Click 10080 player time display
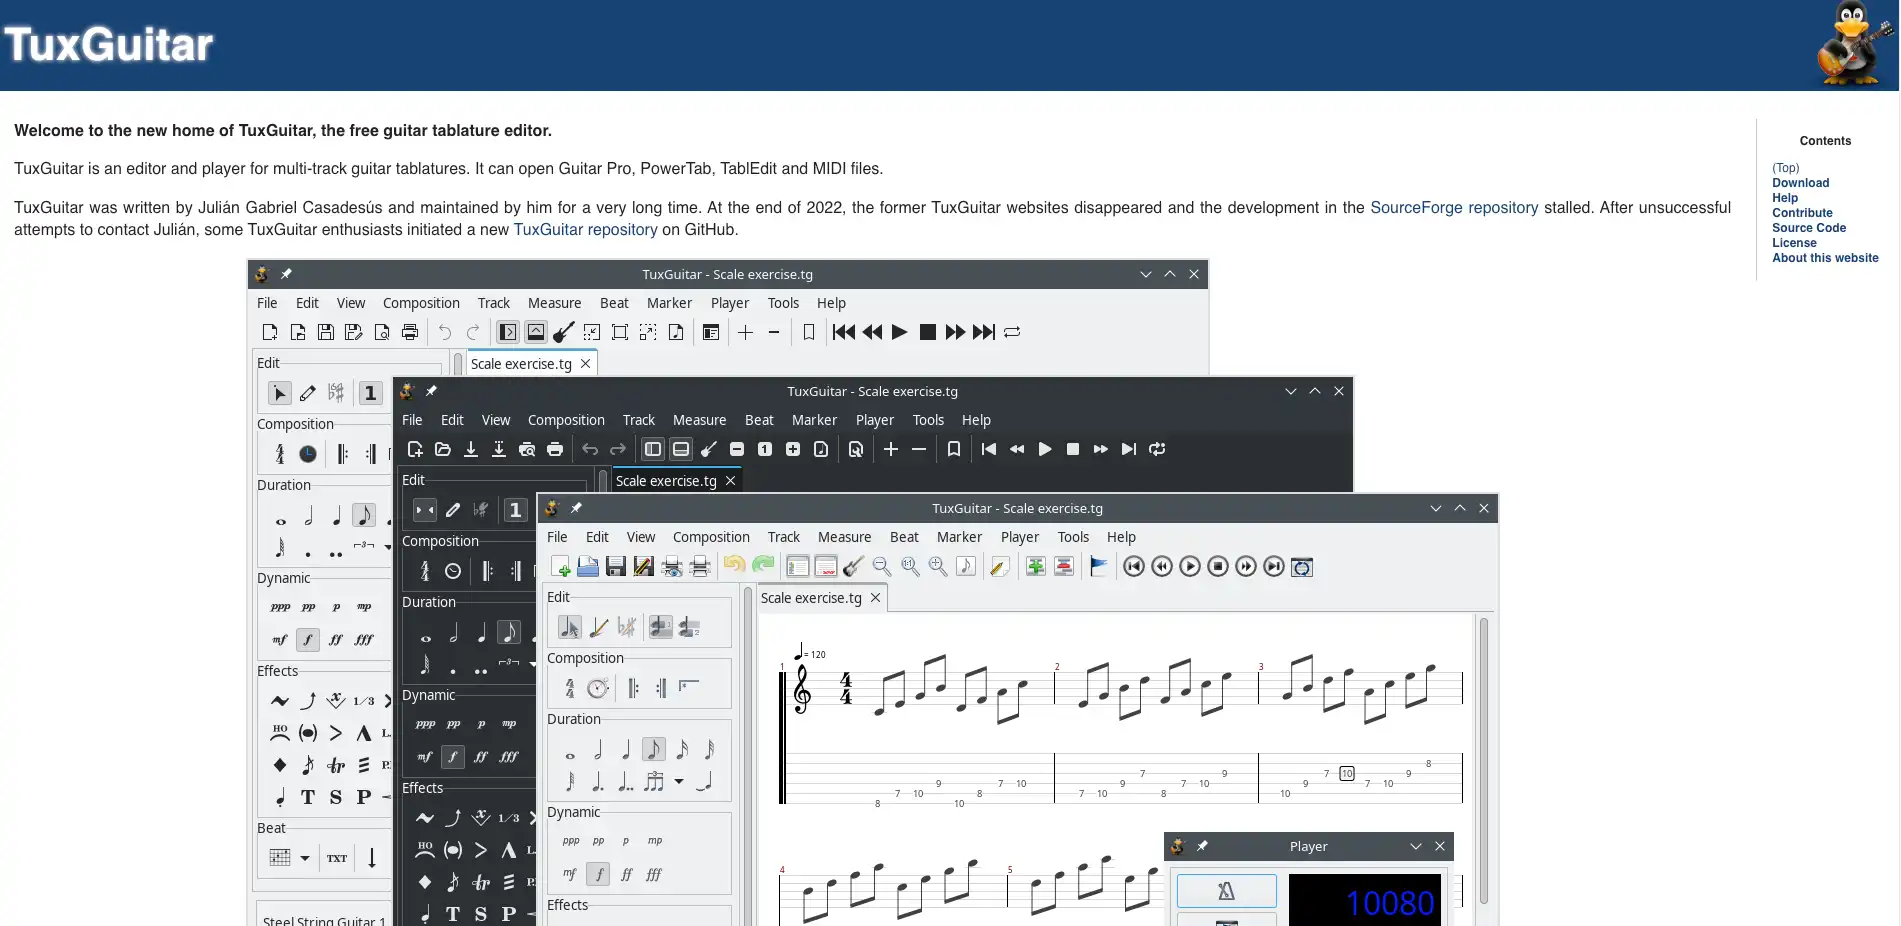 (x=1365, y=902)
